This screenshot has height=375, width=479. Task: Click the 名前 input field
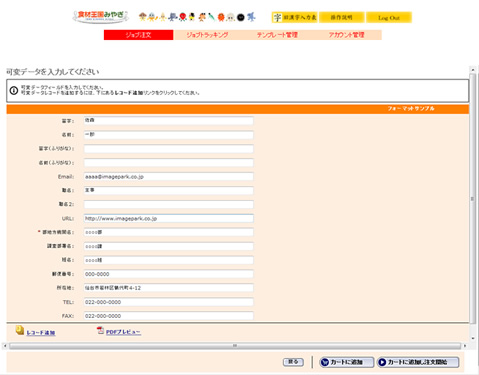[168, 135]
